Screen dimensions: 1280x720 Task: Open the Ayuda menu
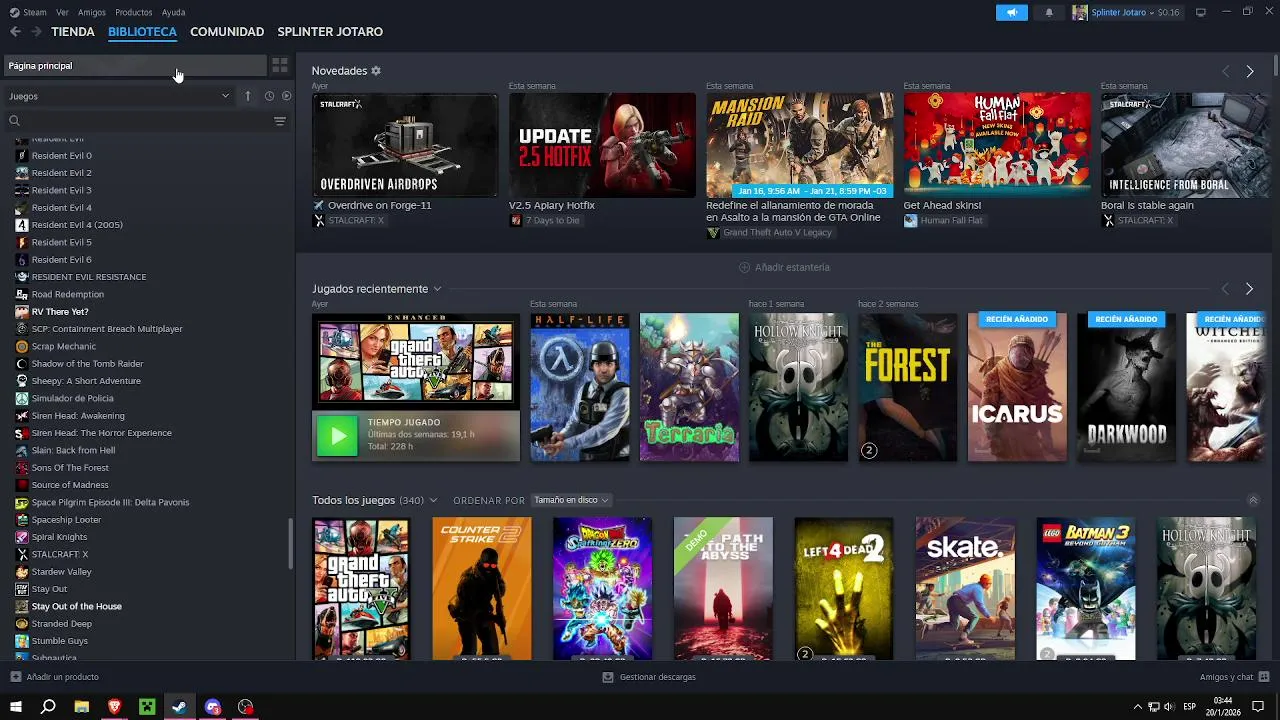tap(173, 12)
